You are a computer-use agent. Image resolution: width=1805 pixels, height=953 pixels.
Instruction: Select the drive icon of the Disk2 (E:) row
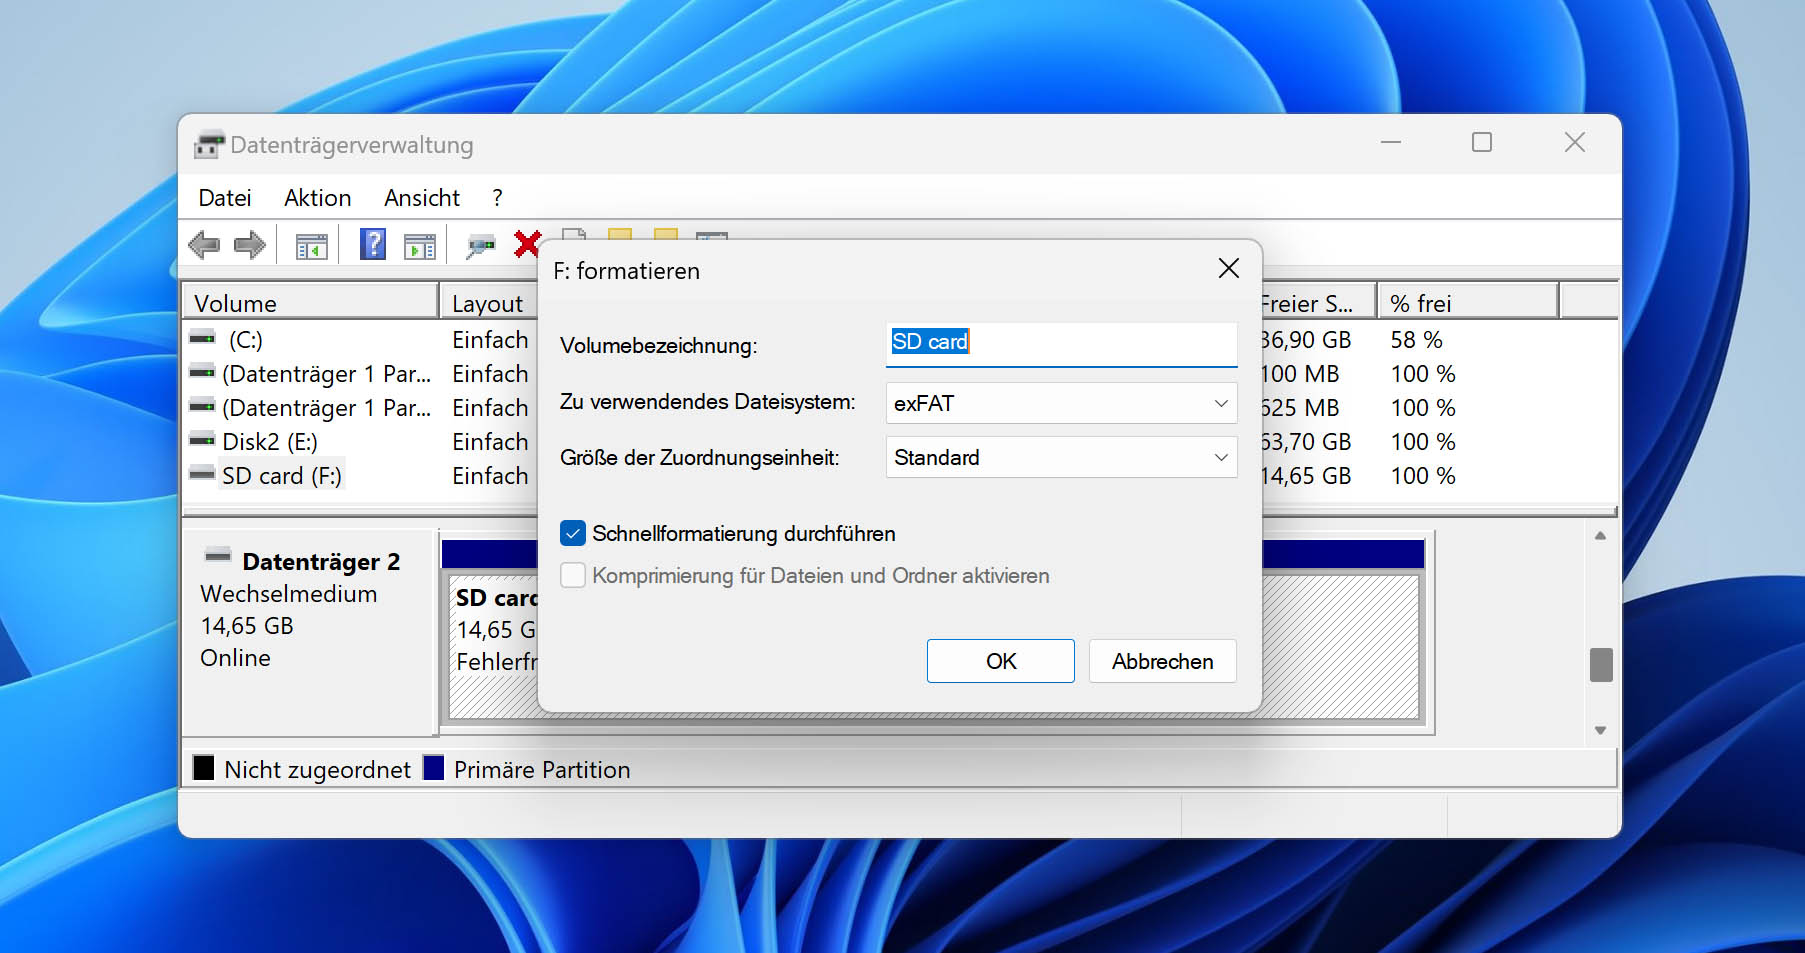click(x=202, y=441)
